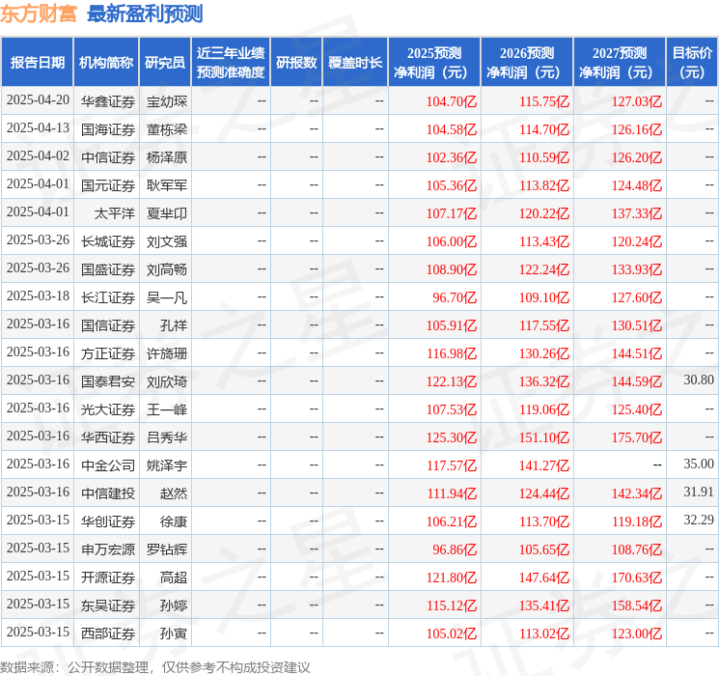
Task: Click the 最新盈利预测 heading
Action: (145, 14)
